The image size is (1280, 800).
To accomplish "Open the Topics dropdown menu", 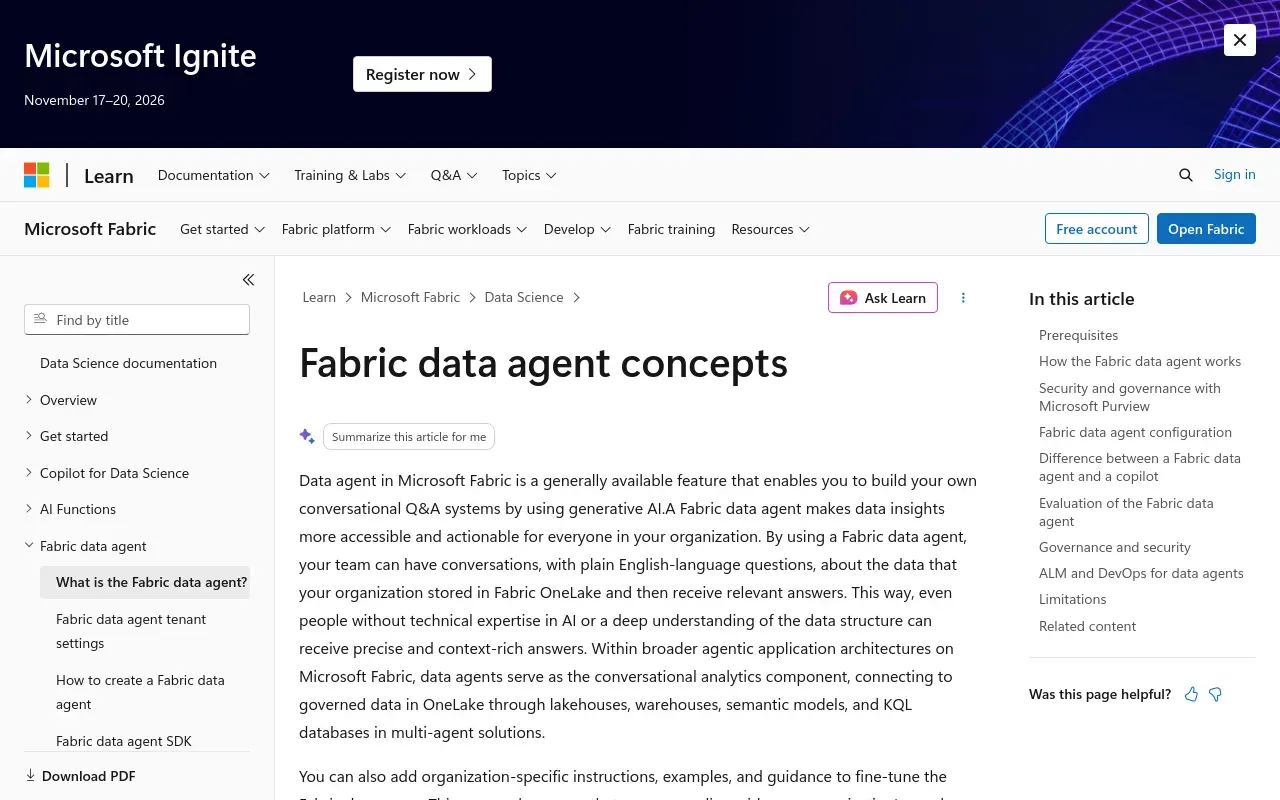I will pyautogui.click(x=529, y=175).
